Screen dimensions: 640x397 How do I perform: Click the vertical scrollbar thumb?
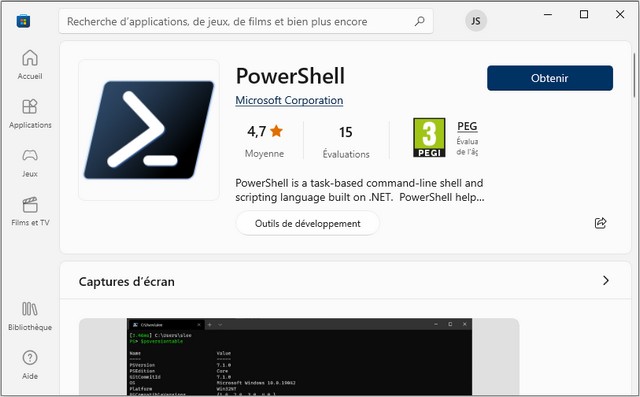[x=634, y=75]
